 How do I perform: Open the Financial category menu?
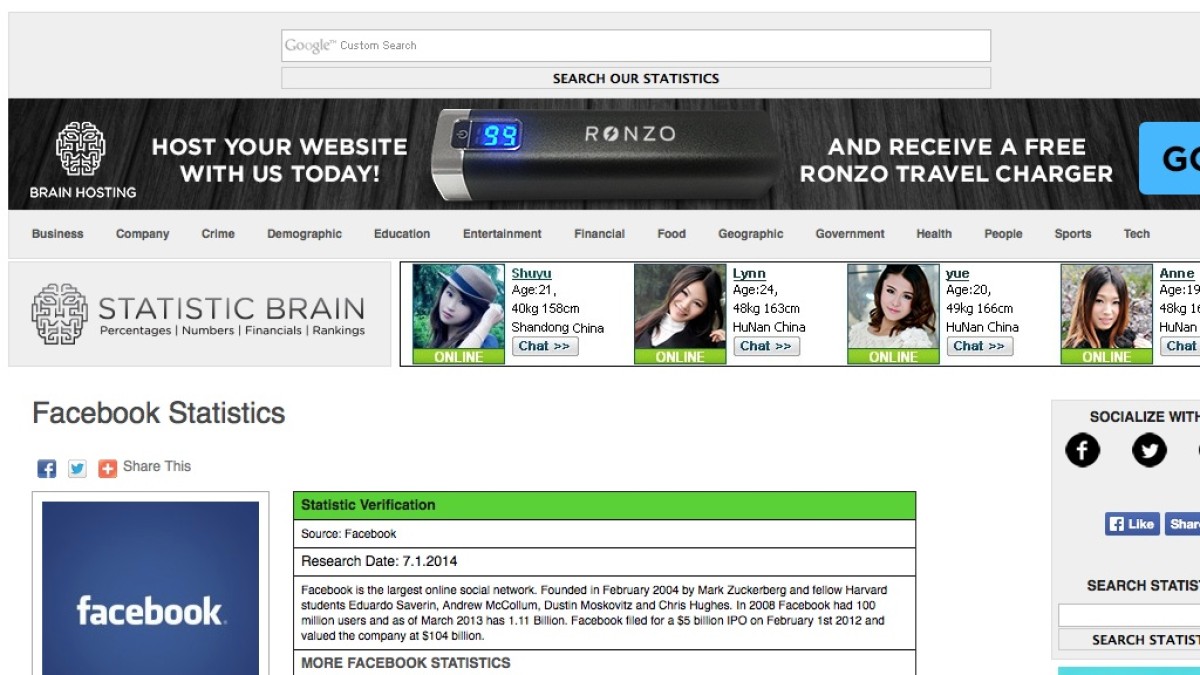tap(600, 234)
